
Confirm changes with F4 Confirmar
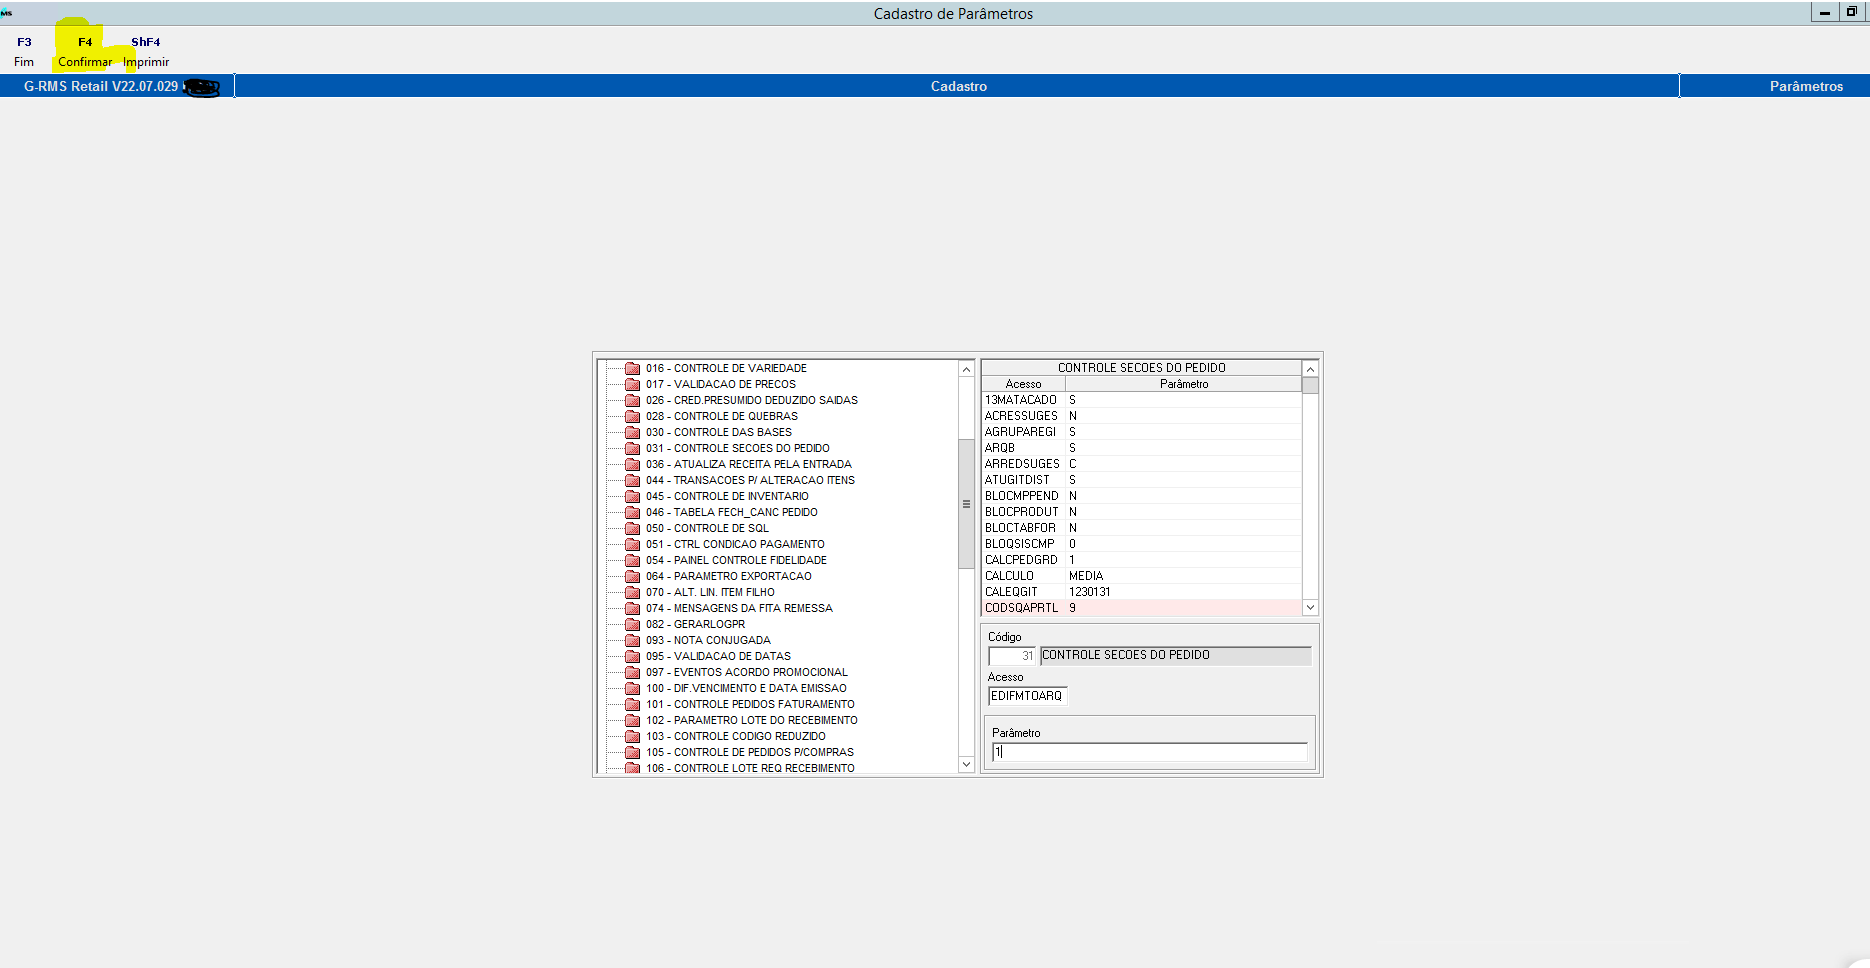[85, 52]
